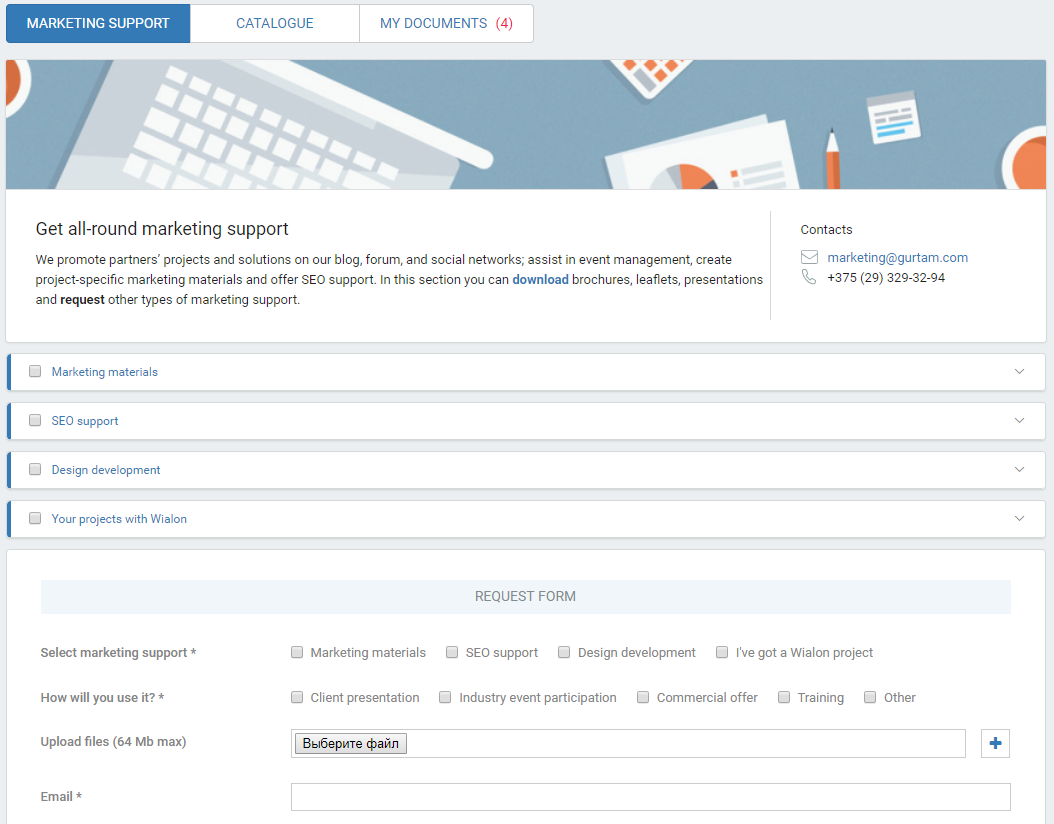Image resolution: width=1054 pixels, height=824 pixels.
Task: Tick the SEO support accordion checkbox
Action: (35, 421)
